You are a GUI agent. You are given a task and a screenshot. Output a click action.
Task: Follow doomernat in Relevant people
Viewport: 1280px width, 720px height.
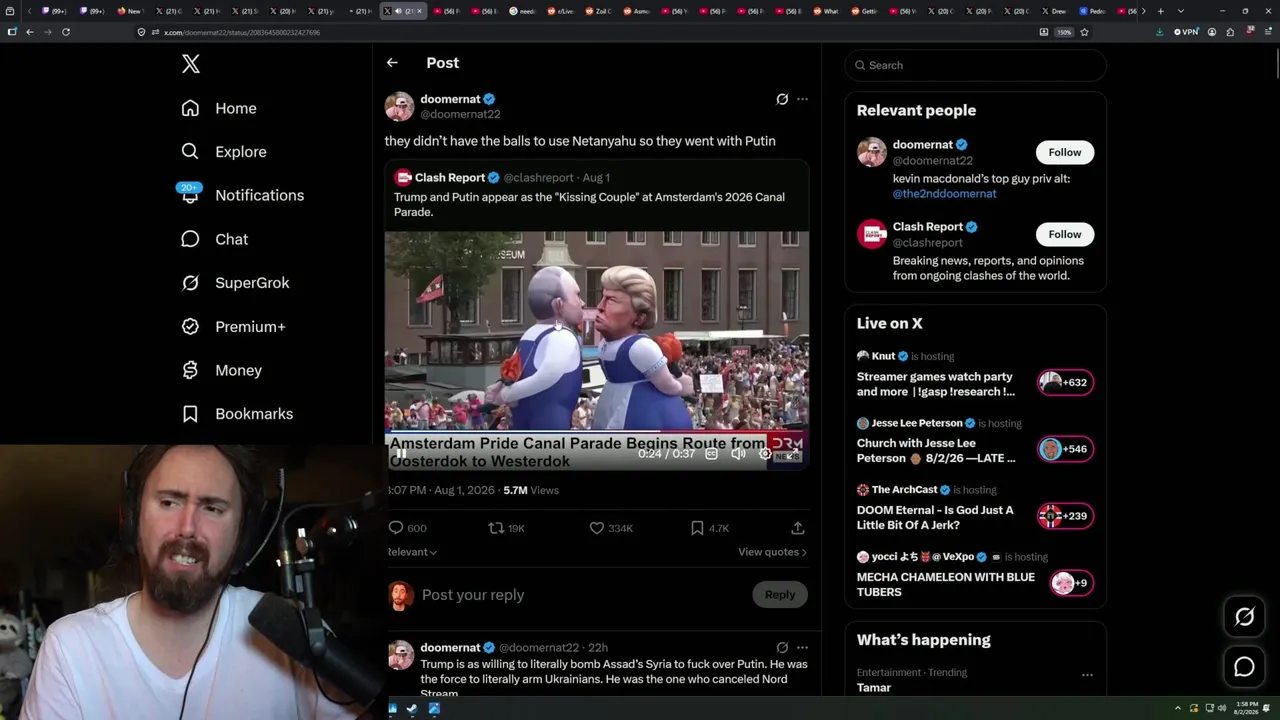tap(1065, 152)
